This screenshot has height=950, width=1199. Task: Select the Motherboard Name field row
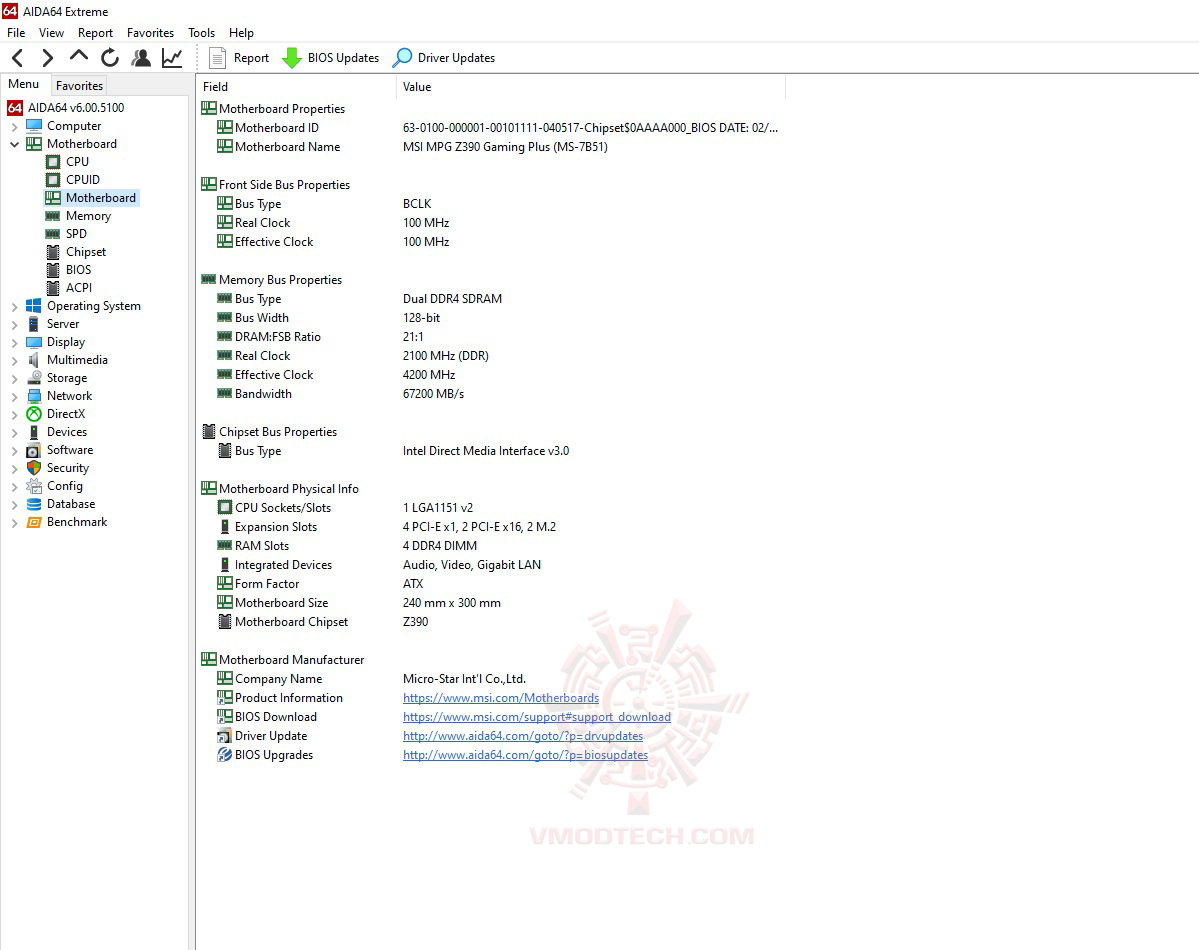point(489,147)
